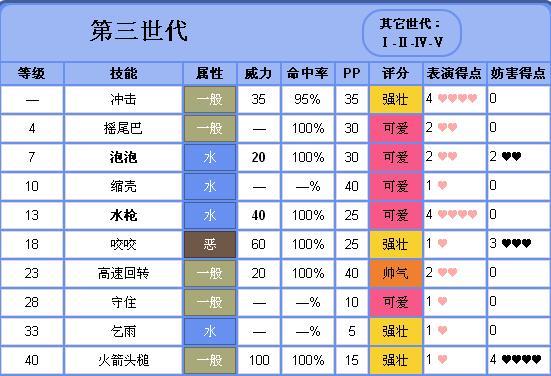
Task: Open generation II link in 其它世代
Action: pyautogui.click(x=403, y=43)
